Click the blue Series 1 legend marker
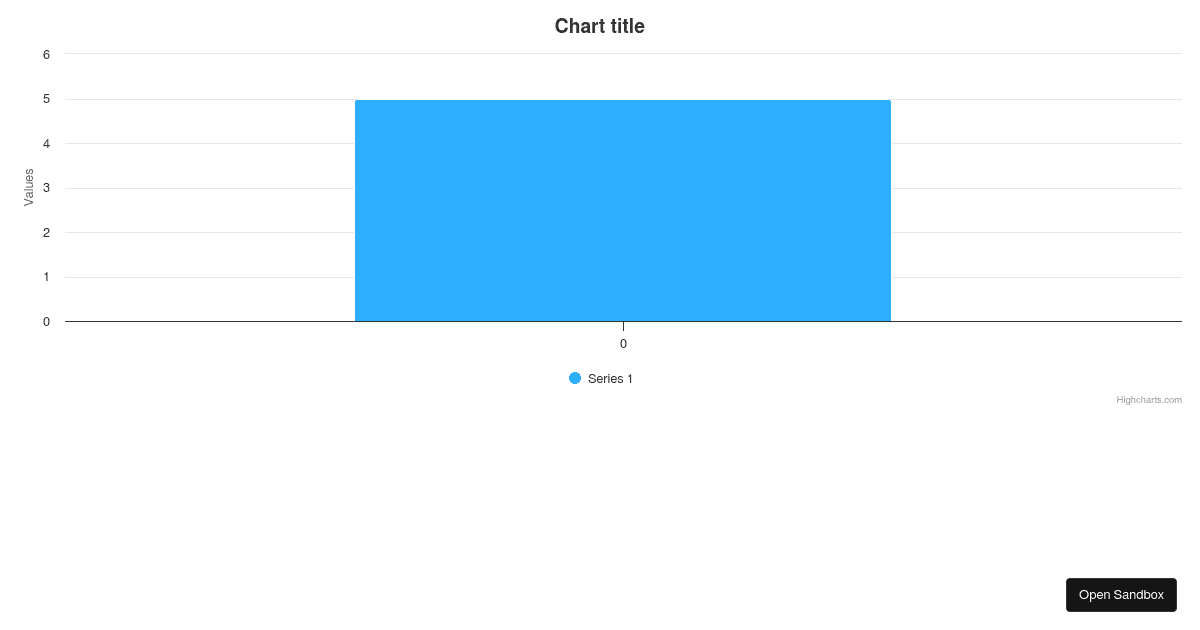This screenshot has width=1200, height=630. [x=573, y=378]
